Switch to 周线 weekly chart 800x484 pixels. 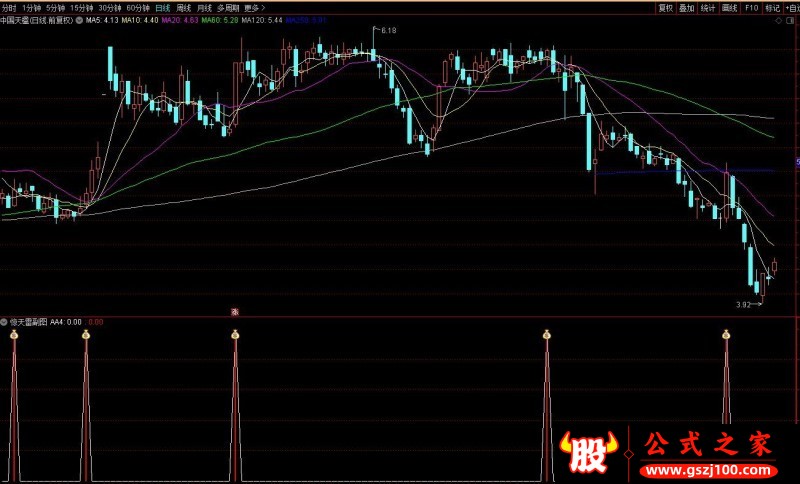point(183,8)
